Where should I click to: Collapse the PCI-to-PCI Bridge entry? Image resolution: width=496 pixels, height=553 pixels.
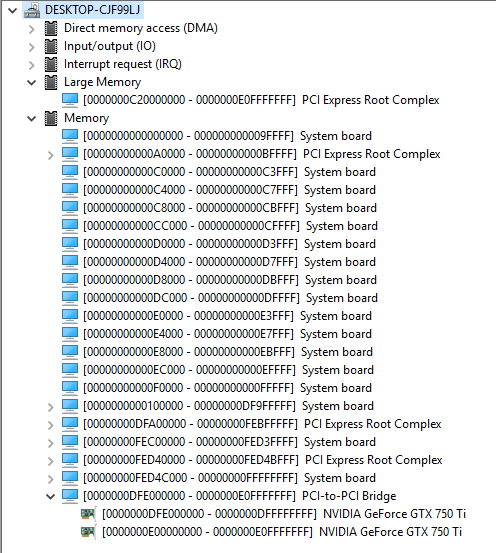tap(51, 497)
